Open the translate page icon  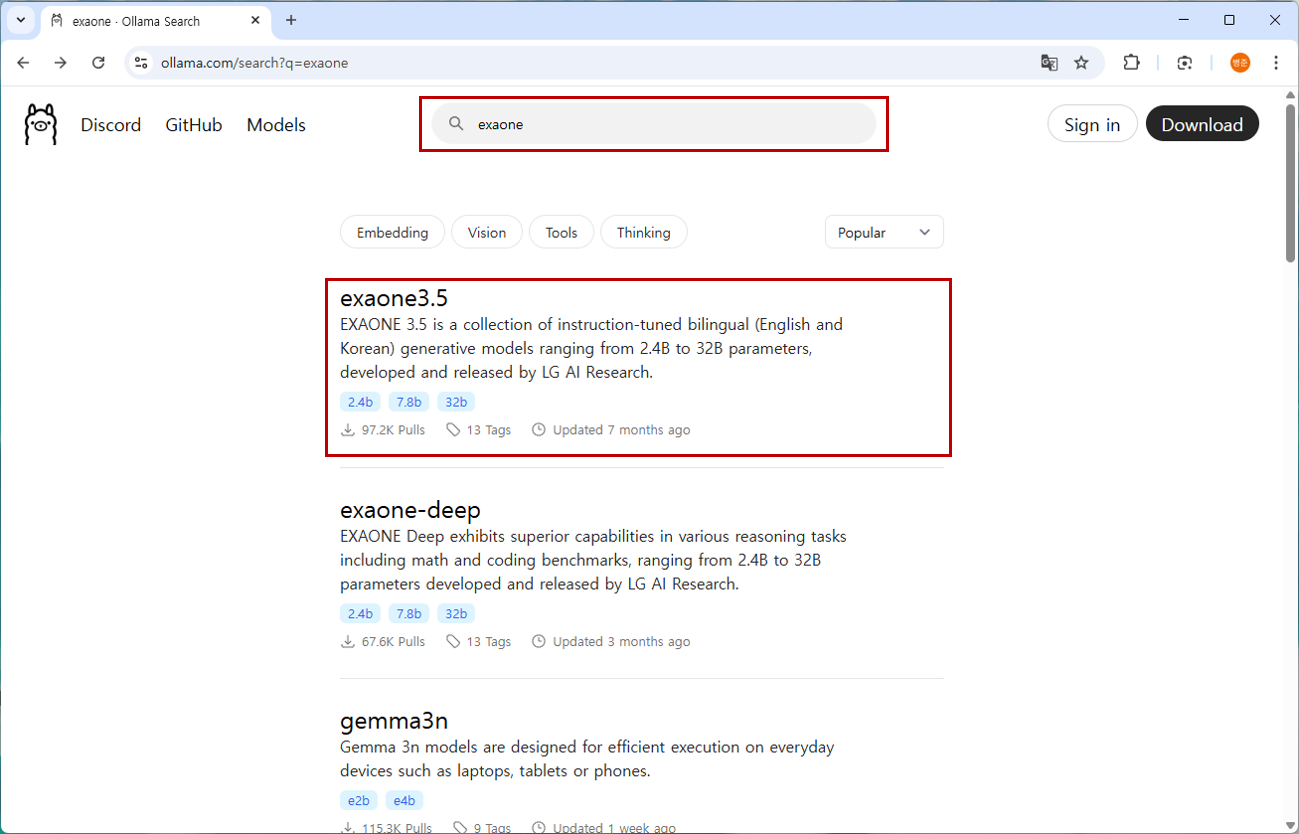[1049, 63]
